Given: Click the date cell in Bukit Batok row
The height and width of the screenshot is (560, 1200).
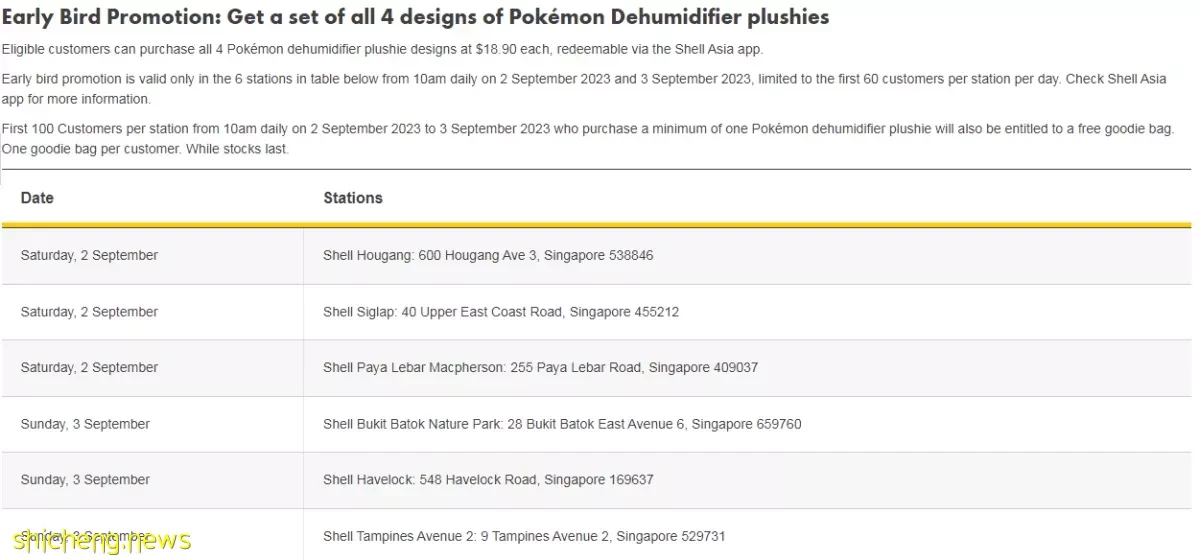Looking at the screenshot, I should pos(152,424).
